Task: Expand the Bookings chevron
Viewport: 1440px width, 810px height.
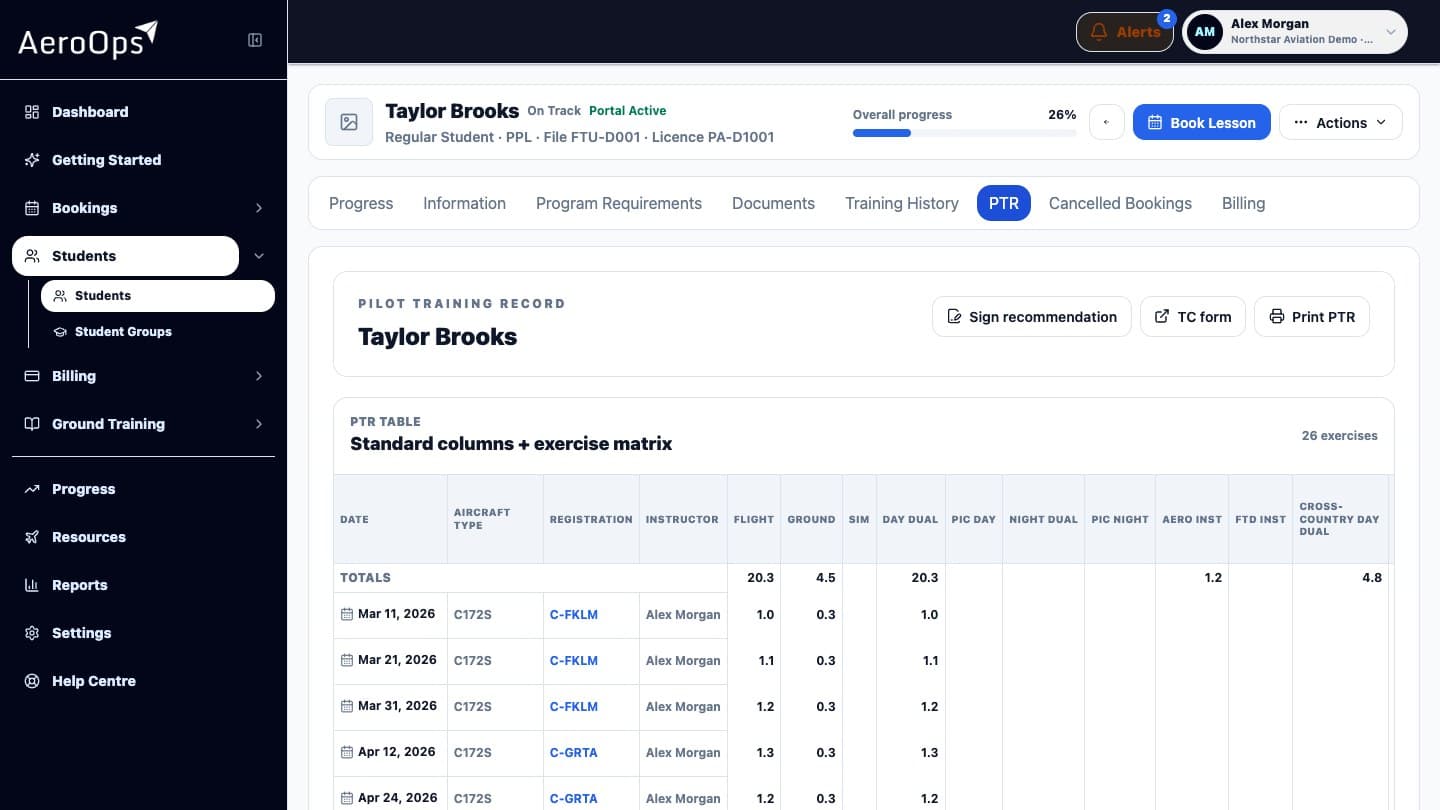Action: click(x=259, y=208)
